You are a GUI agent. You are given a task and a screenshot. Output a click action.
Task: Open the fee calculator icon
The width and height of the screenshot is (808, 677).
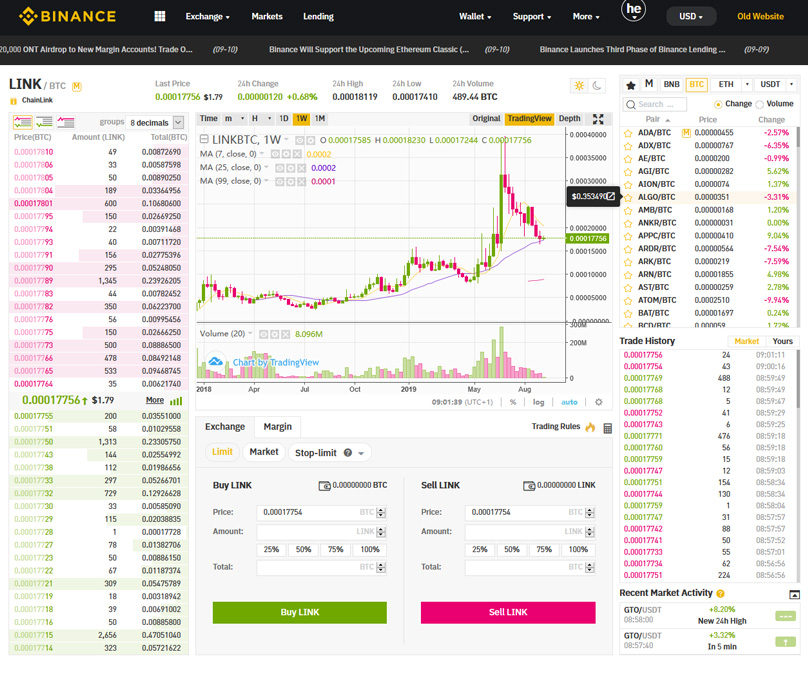[607, 428]
